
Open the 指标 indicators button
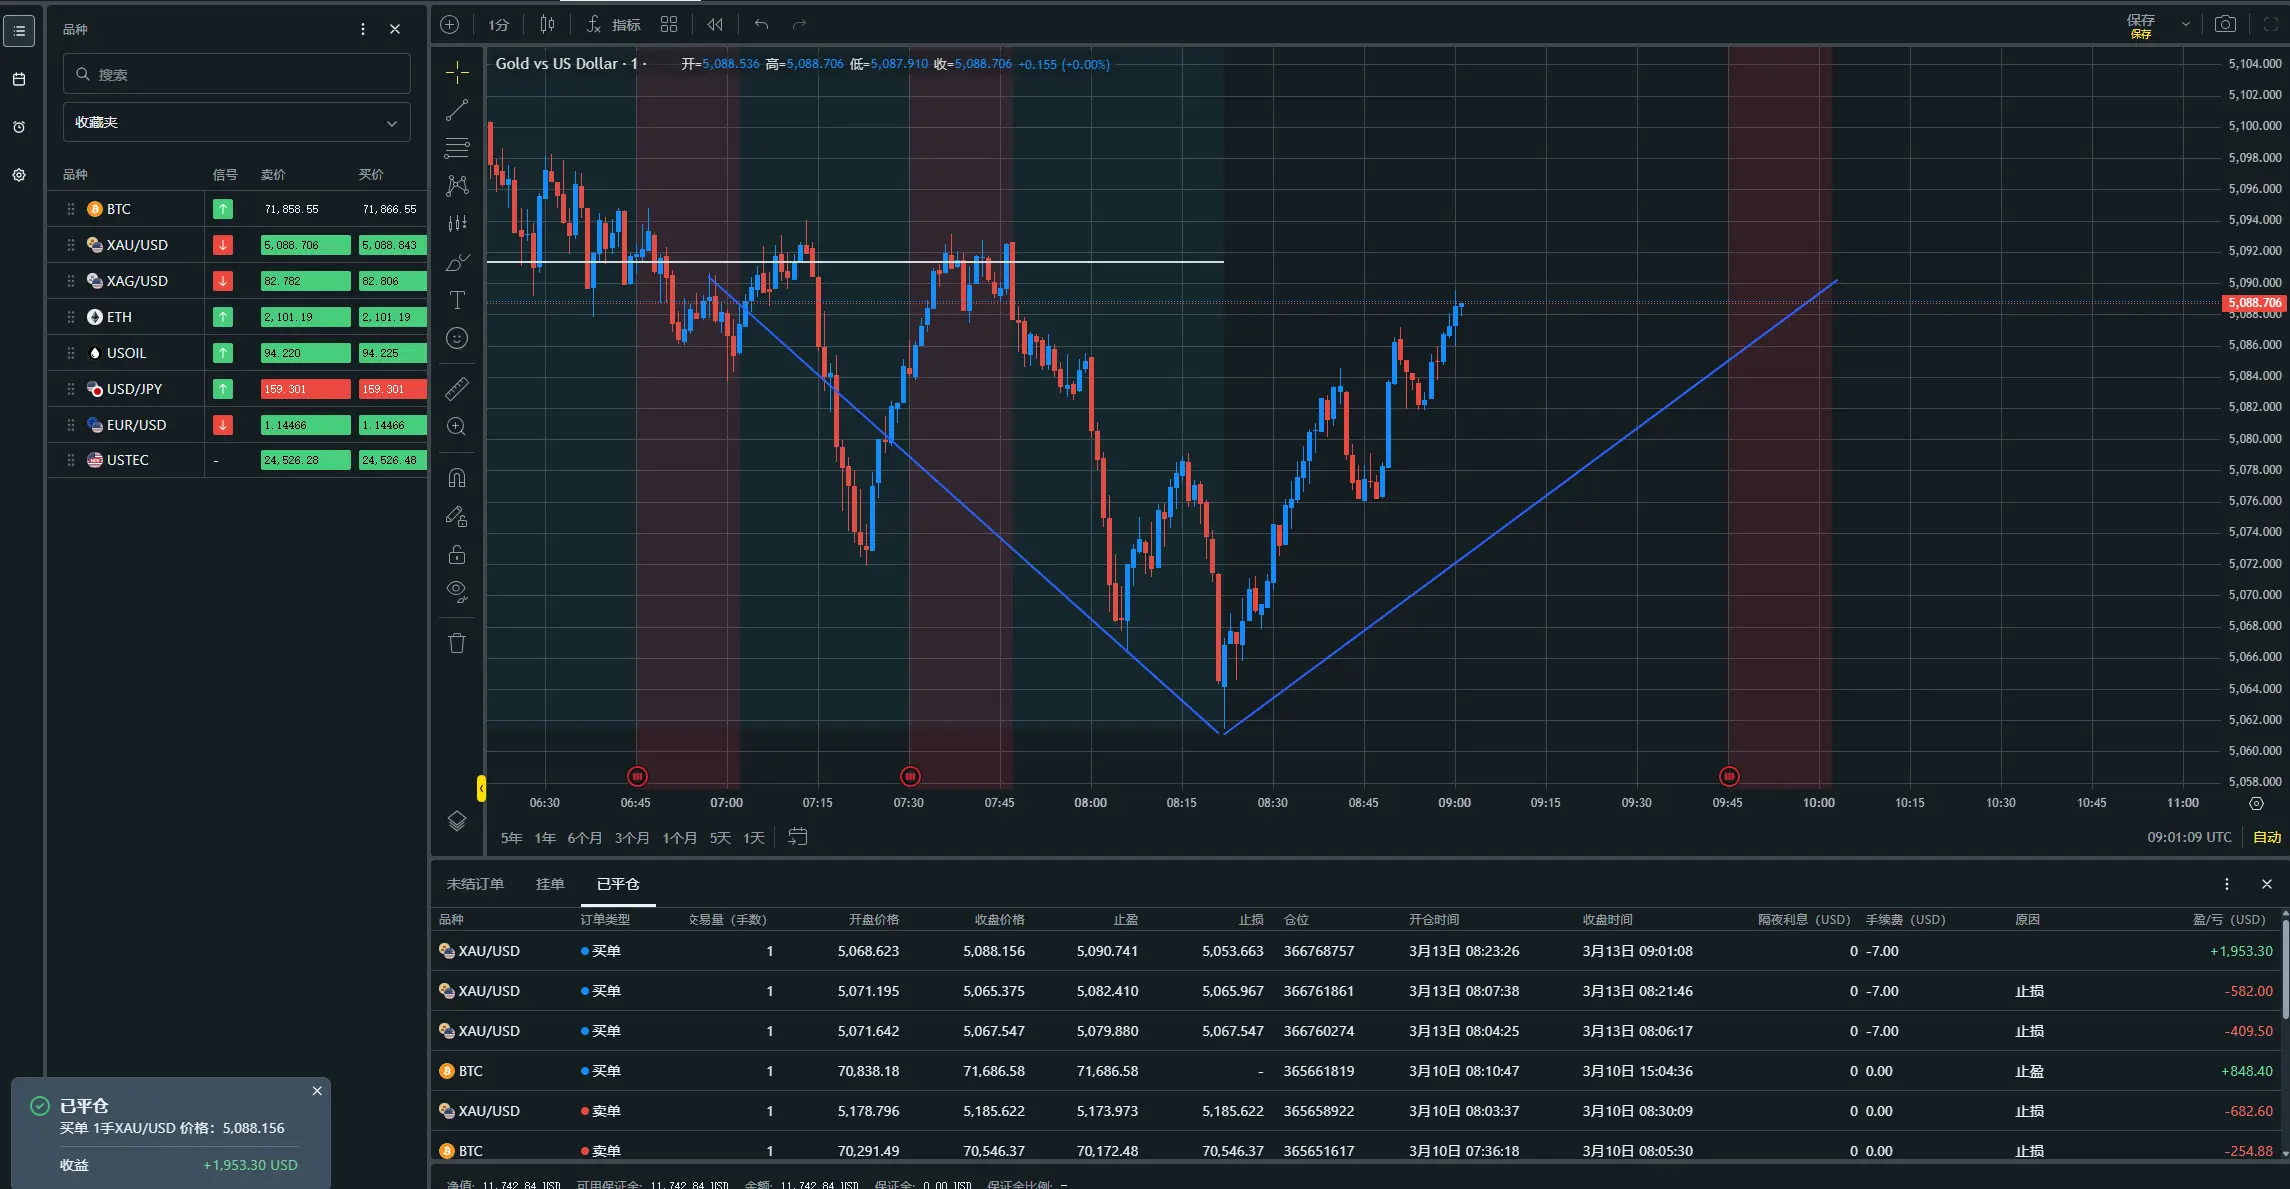click(614, 24)
